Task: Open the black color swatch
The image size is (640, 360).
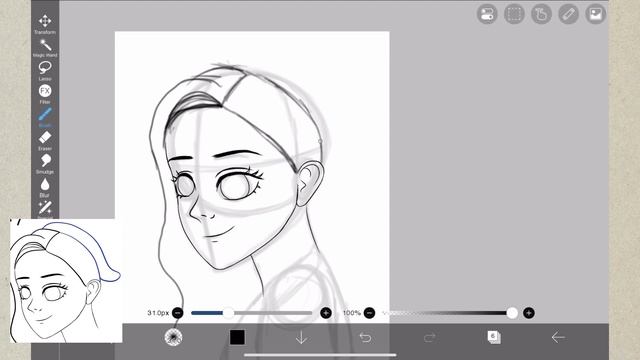Action: (237, 338)
